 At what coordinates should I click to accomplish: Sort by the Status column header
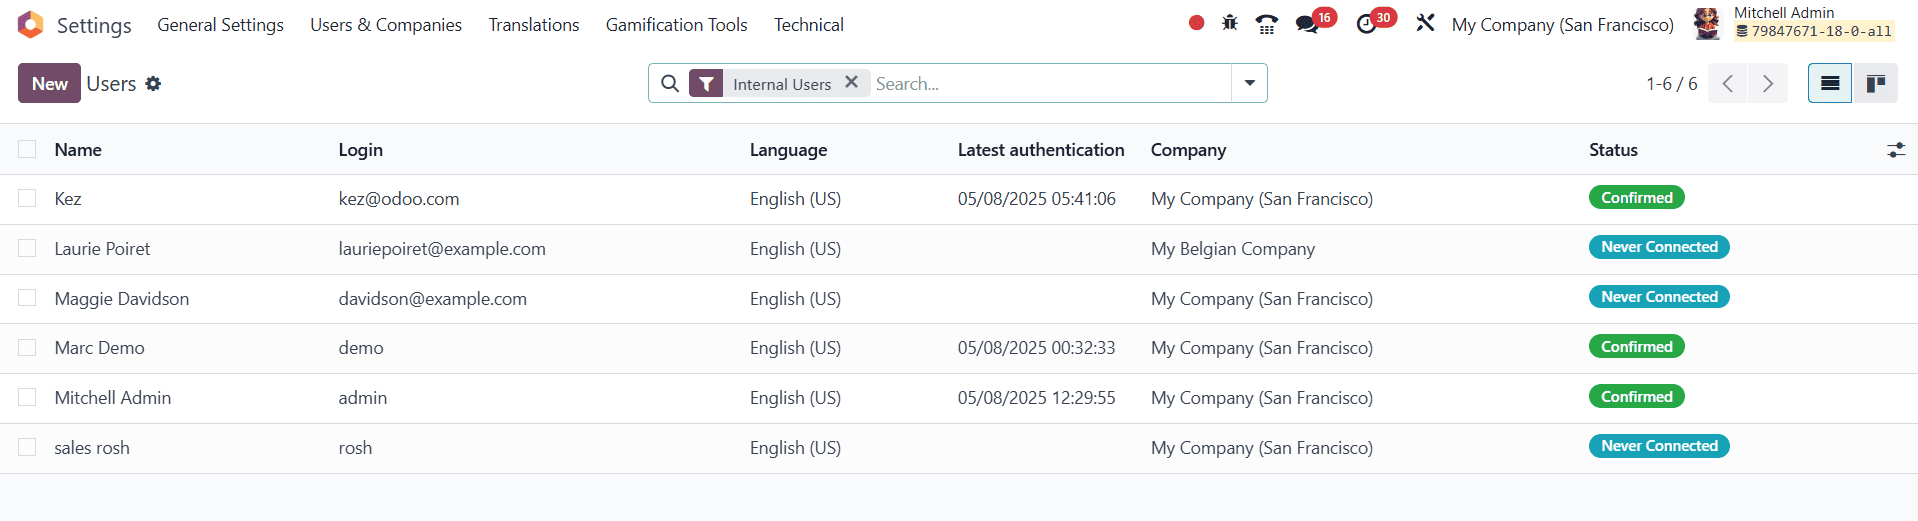1613,149
